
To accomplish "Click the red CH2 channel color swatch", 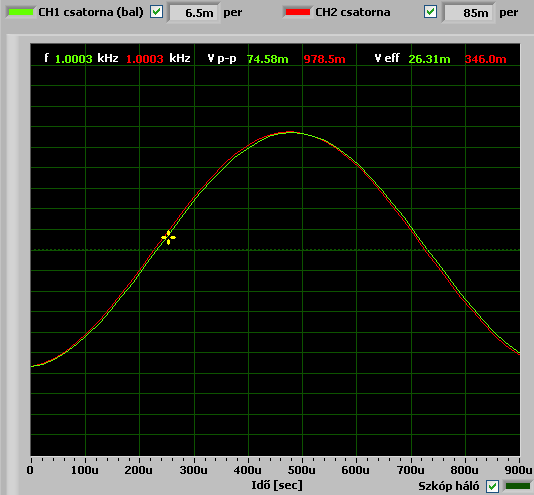I will click(298, 12).
